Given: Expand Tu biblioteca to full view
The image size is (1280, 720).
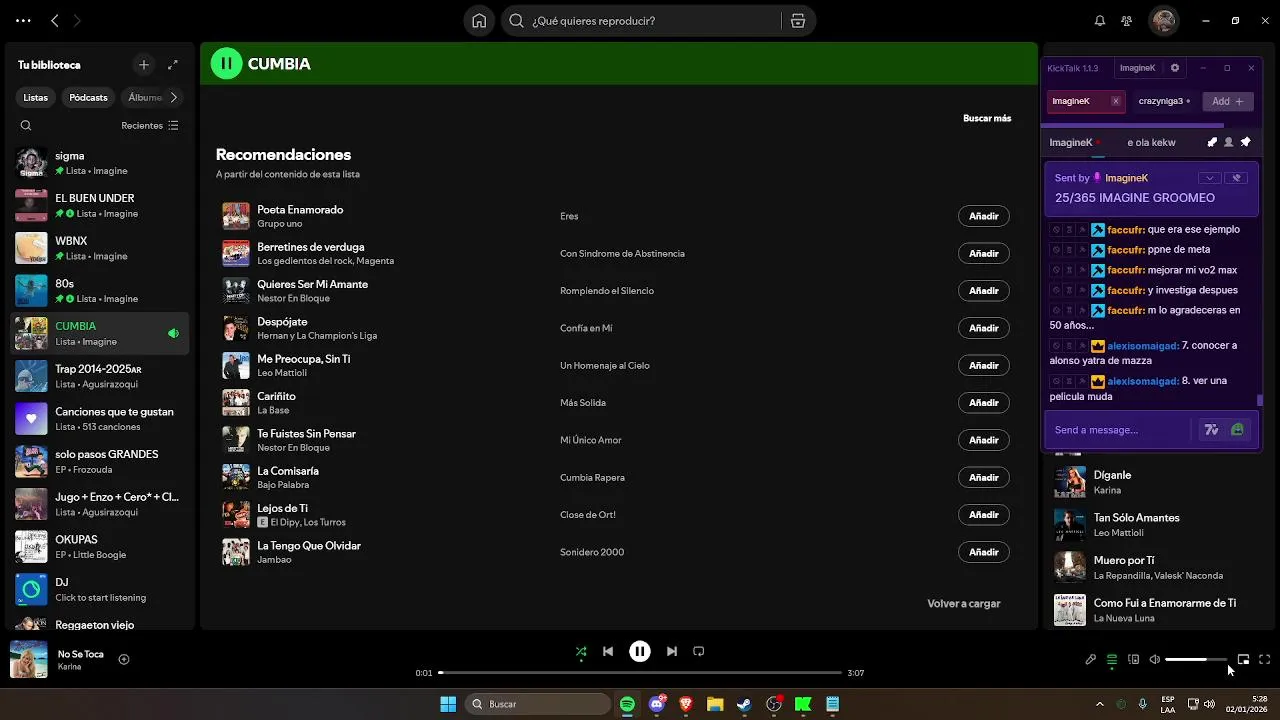Looking at the screenshot, I should [x=173, y=65].
